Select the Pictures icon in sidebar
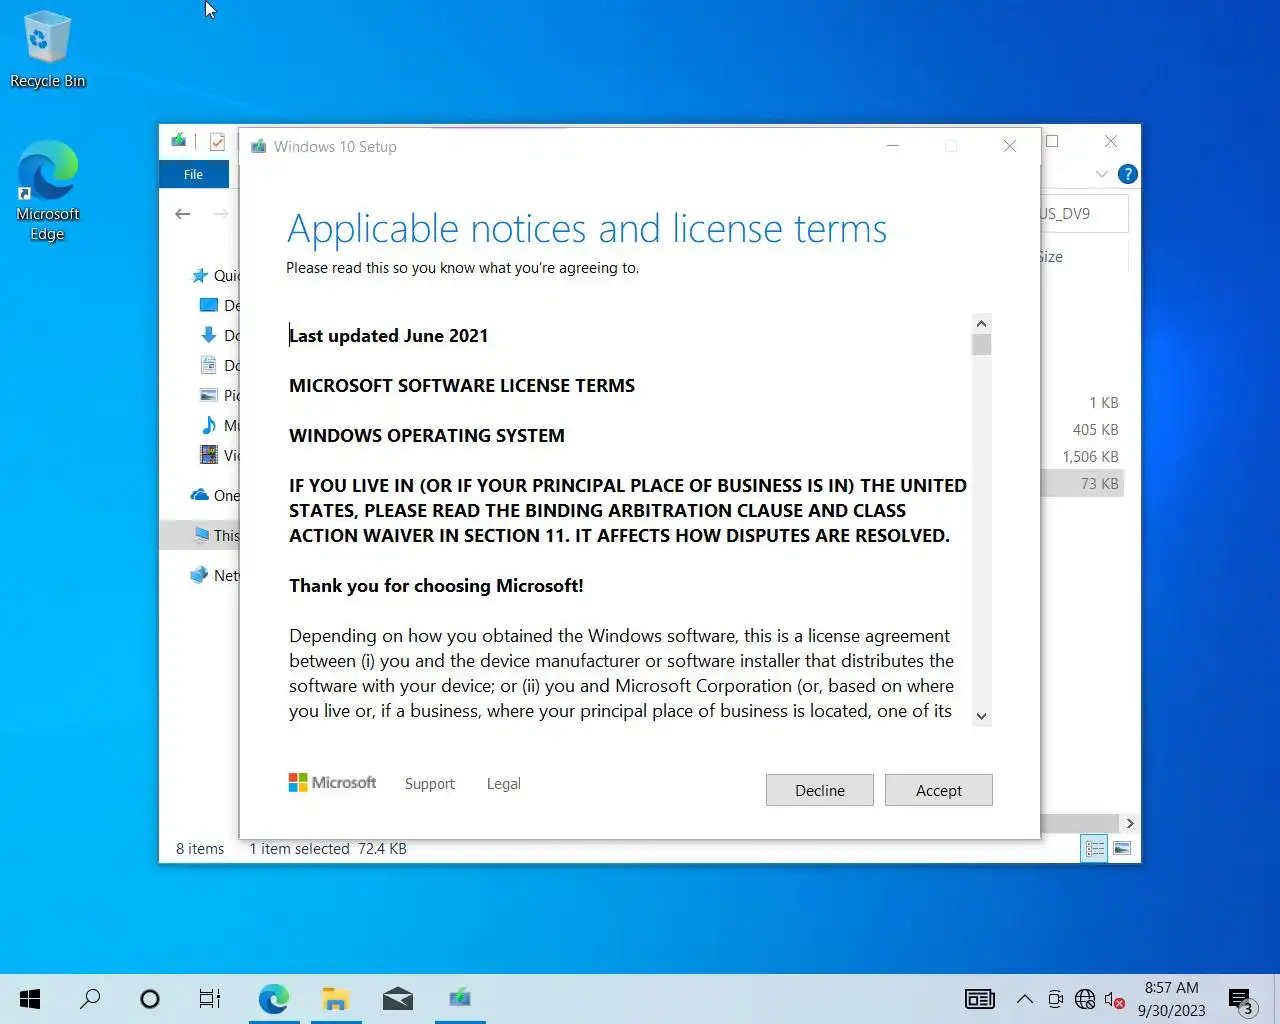 tap(208, 395)
